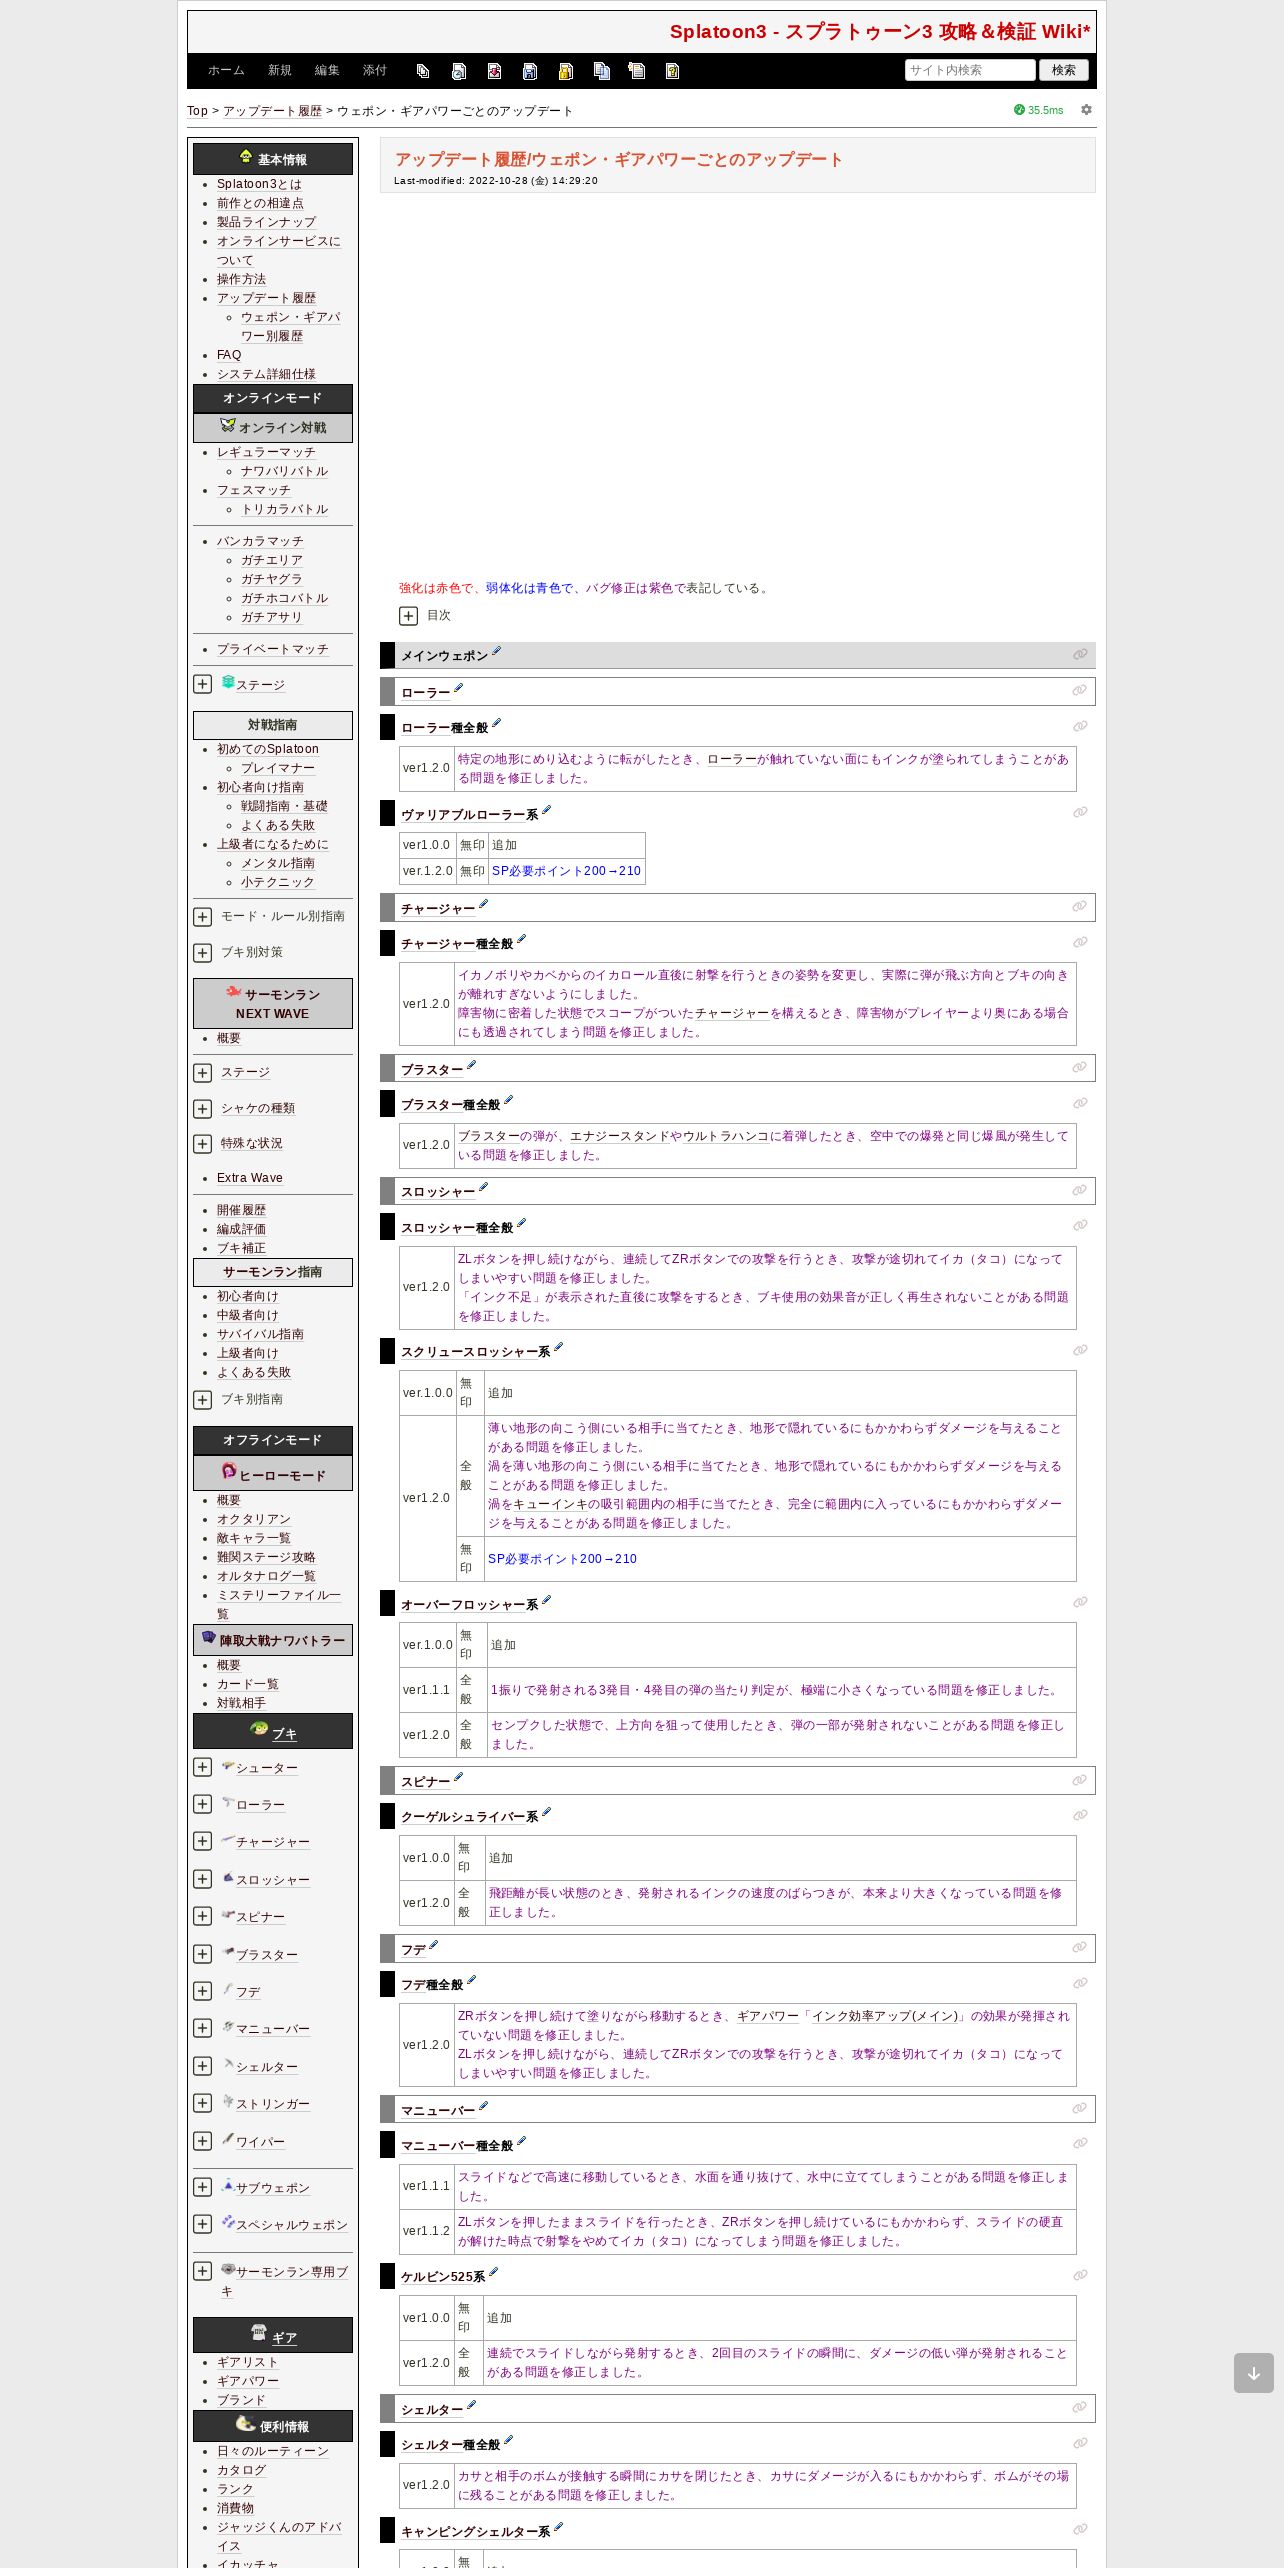
Task: Expand the ストリンガー weapon list in the sidebar
Action: [x=202, y=2103]
